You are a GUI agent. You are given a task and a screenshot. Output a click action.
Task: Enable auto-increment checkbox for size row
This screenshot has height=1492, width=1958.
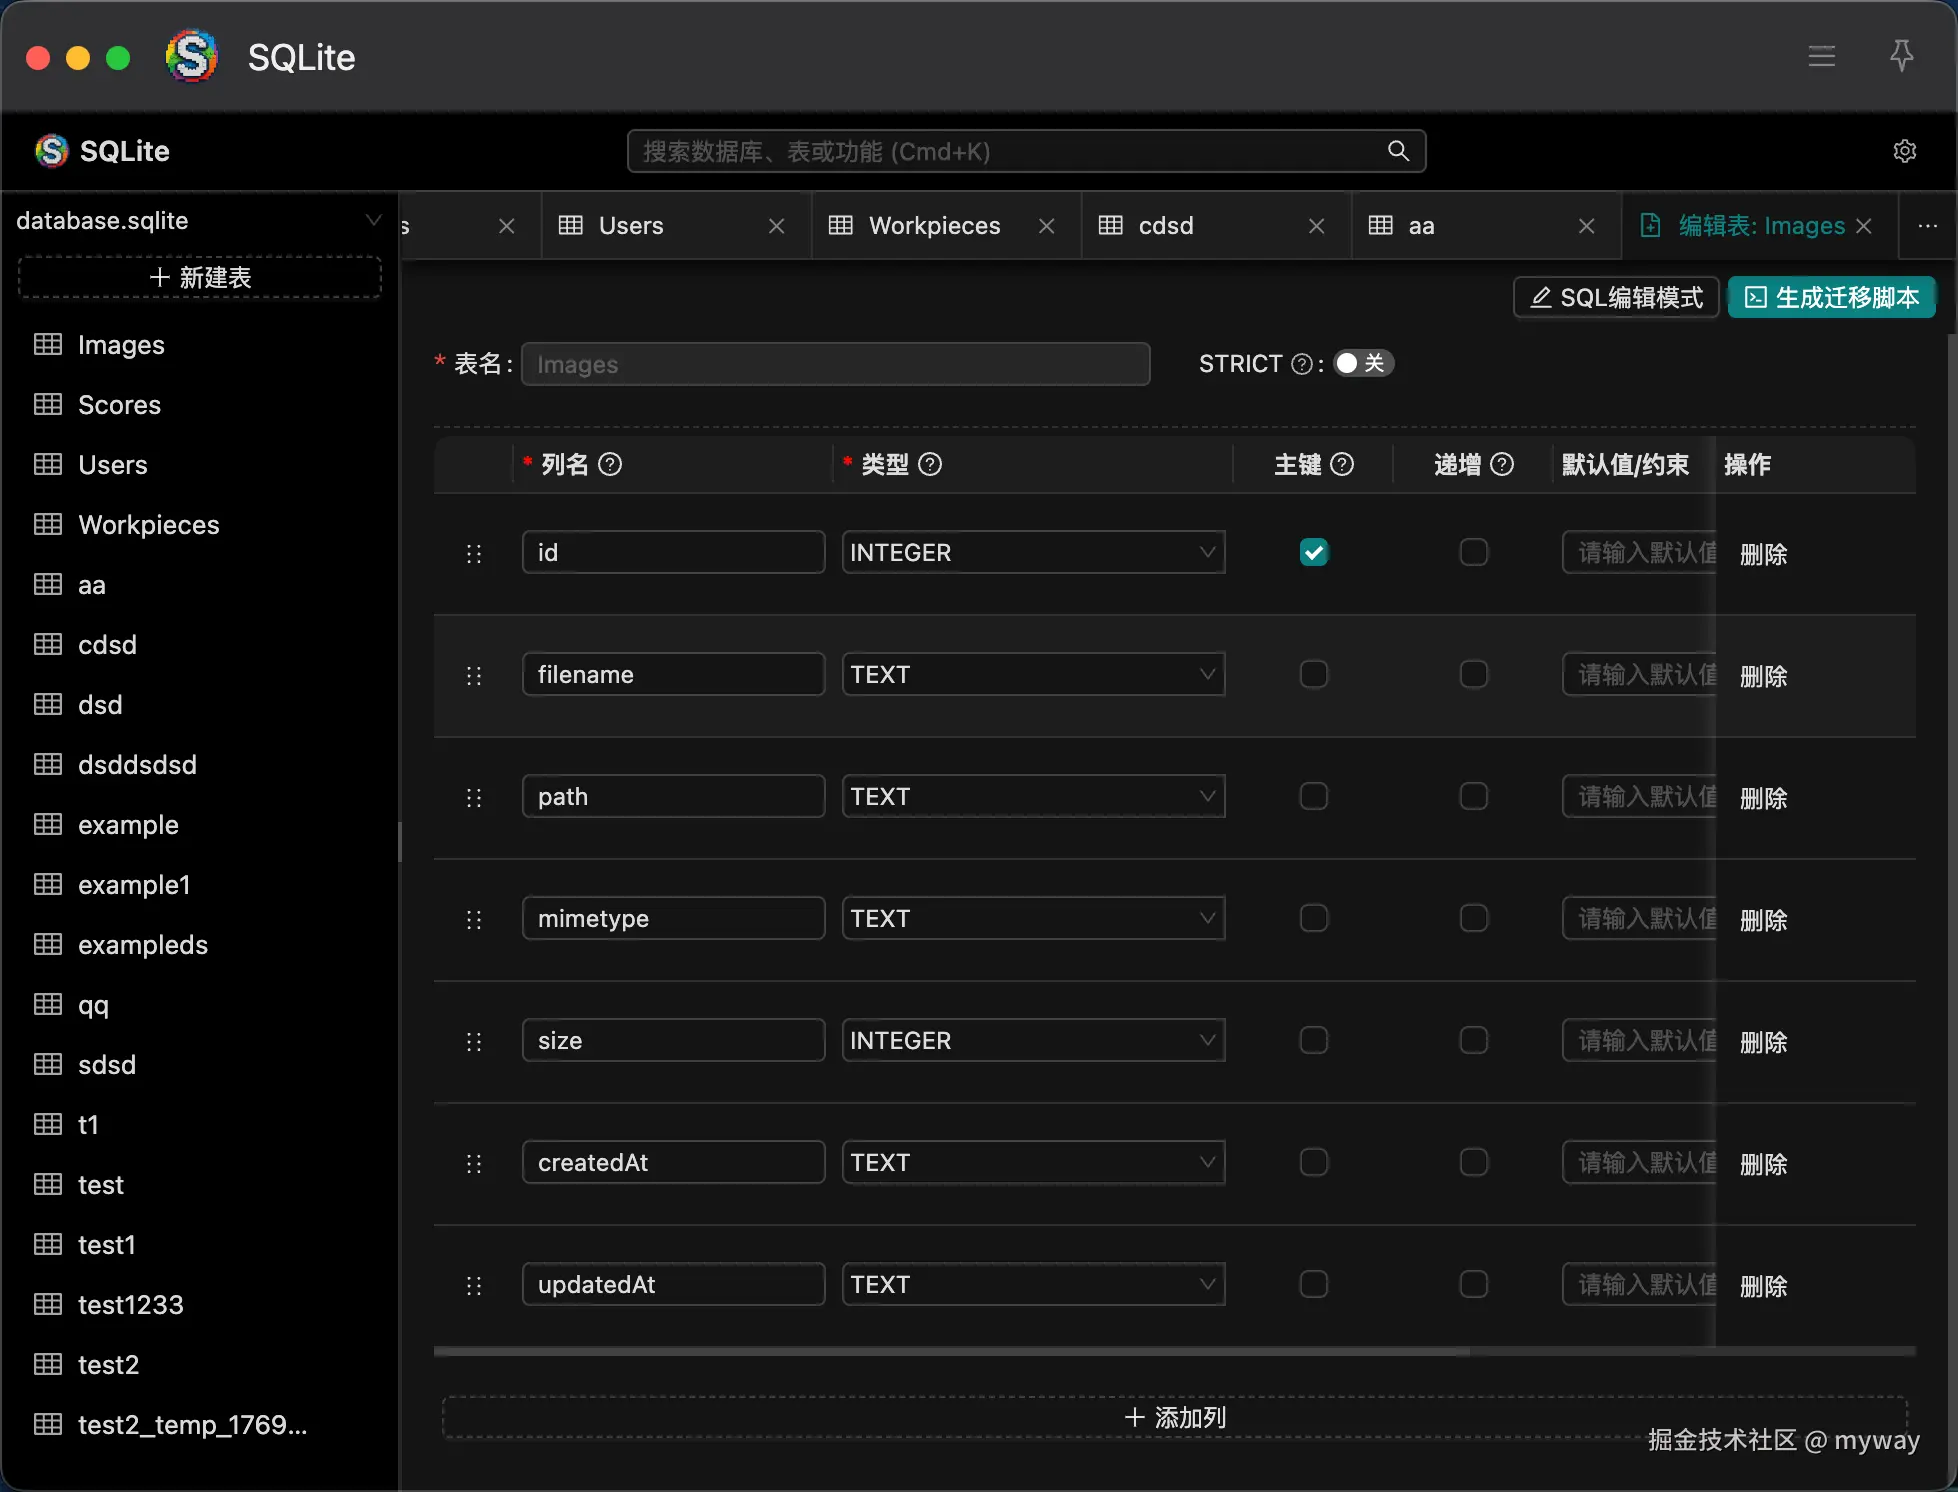click(x=1473, y=1040)
